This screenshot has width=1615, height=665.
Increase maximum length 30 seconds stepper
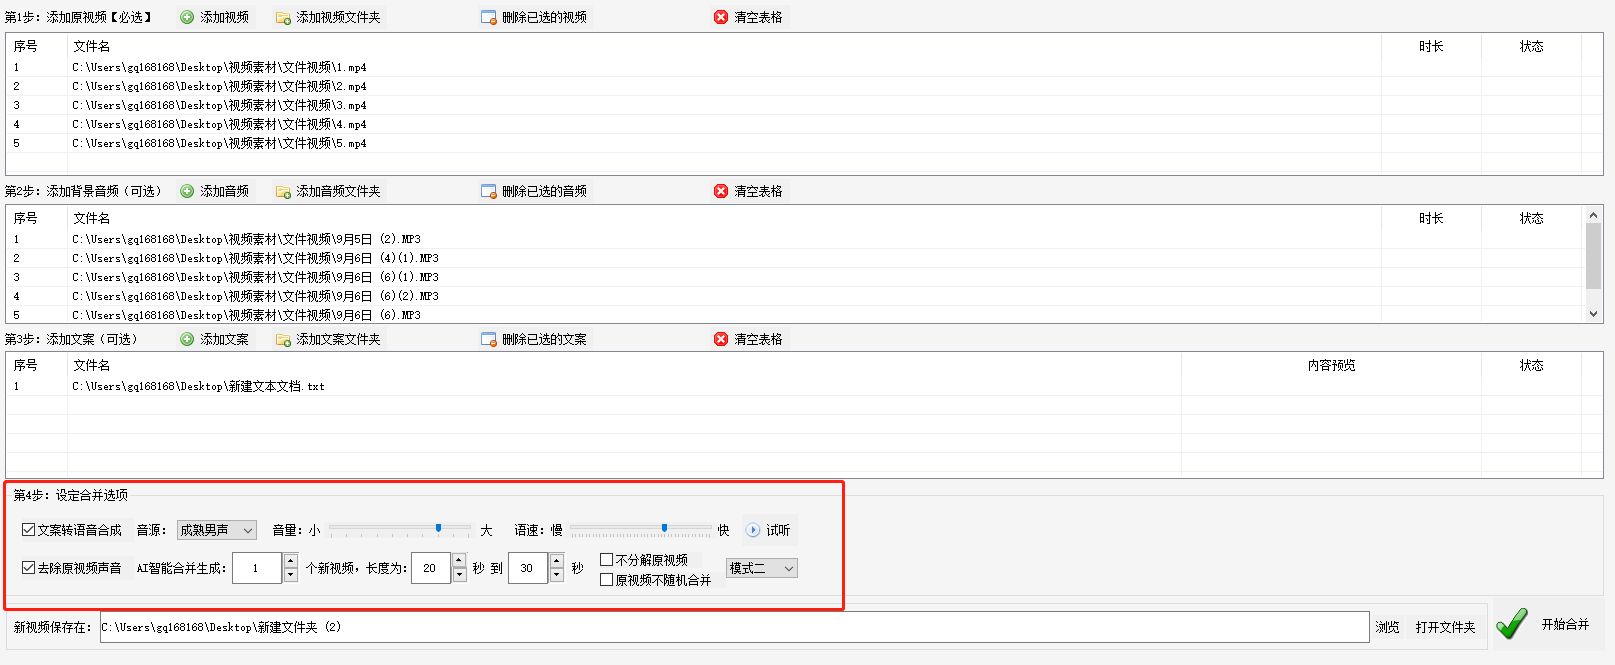click(x=557, y=561)
